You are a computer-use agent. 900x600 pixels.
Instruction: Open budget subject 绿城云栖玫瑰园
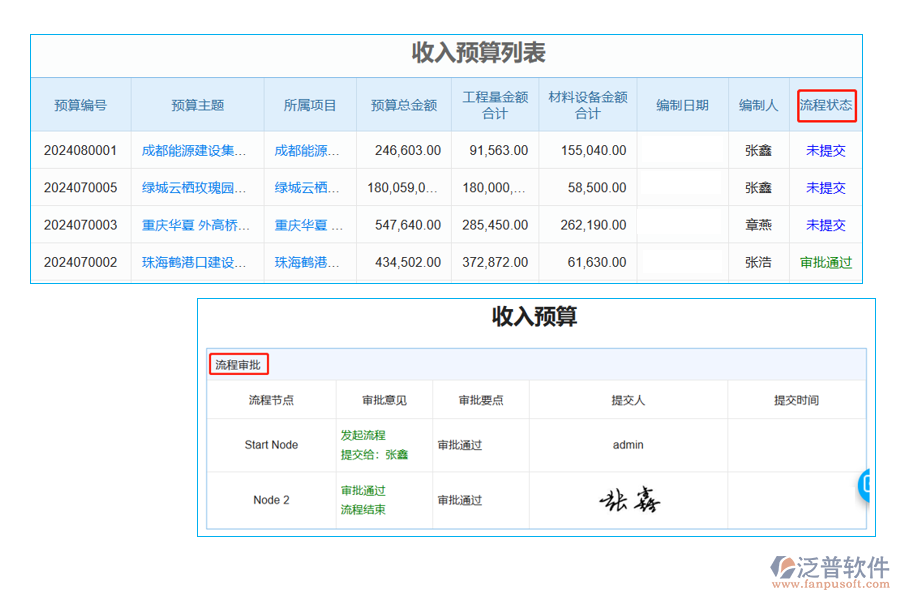(x=194, y=187)
